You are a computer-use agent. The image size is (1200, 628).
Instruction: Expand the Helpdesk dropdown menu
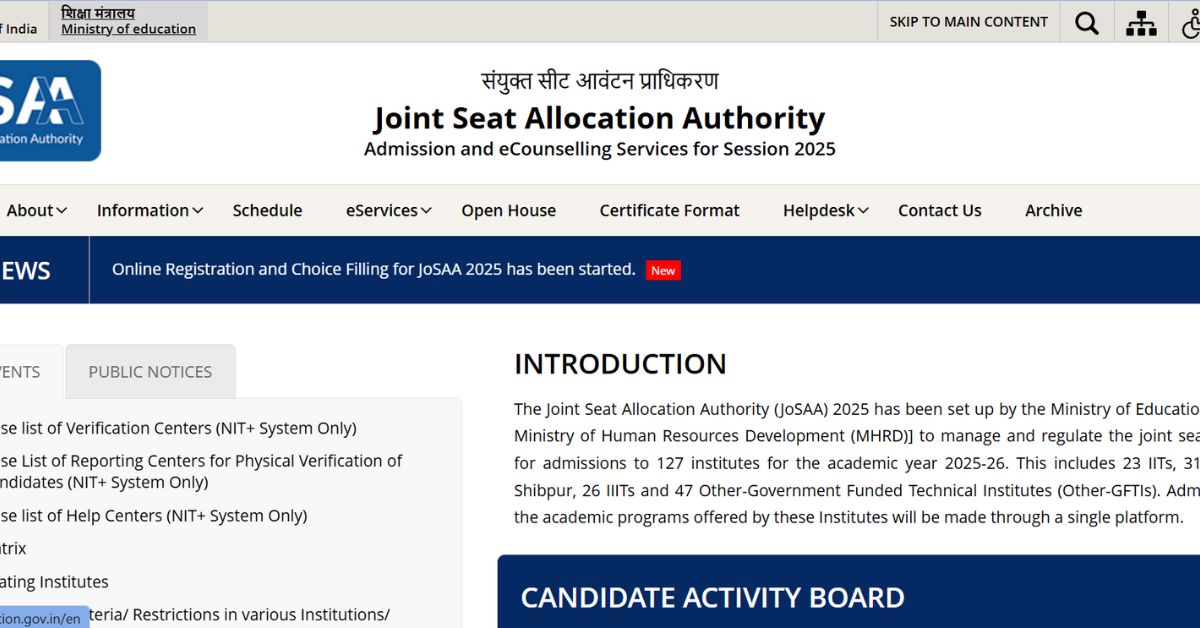[x=826, y=210]
